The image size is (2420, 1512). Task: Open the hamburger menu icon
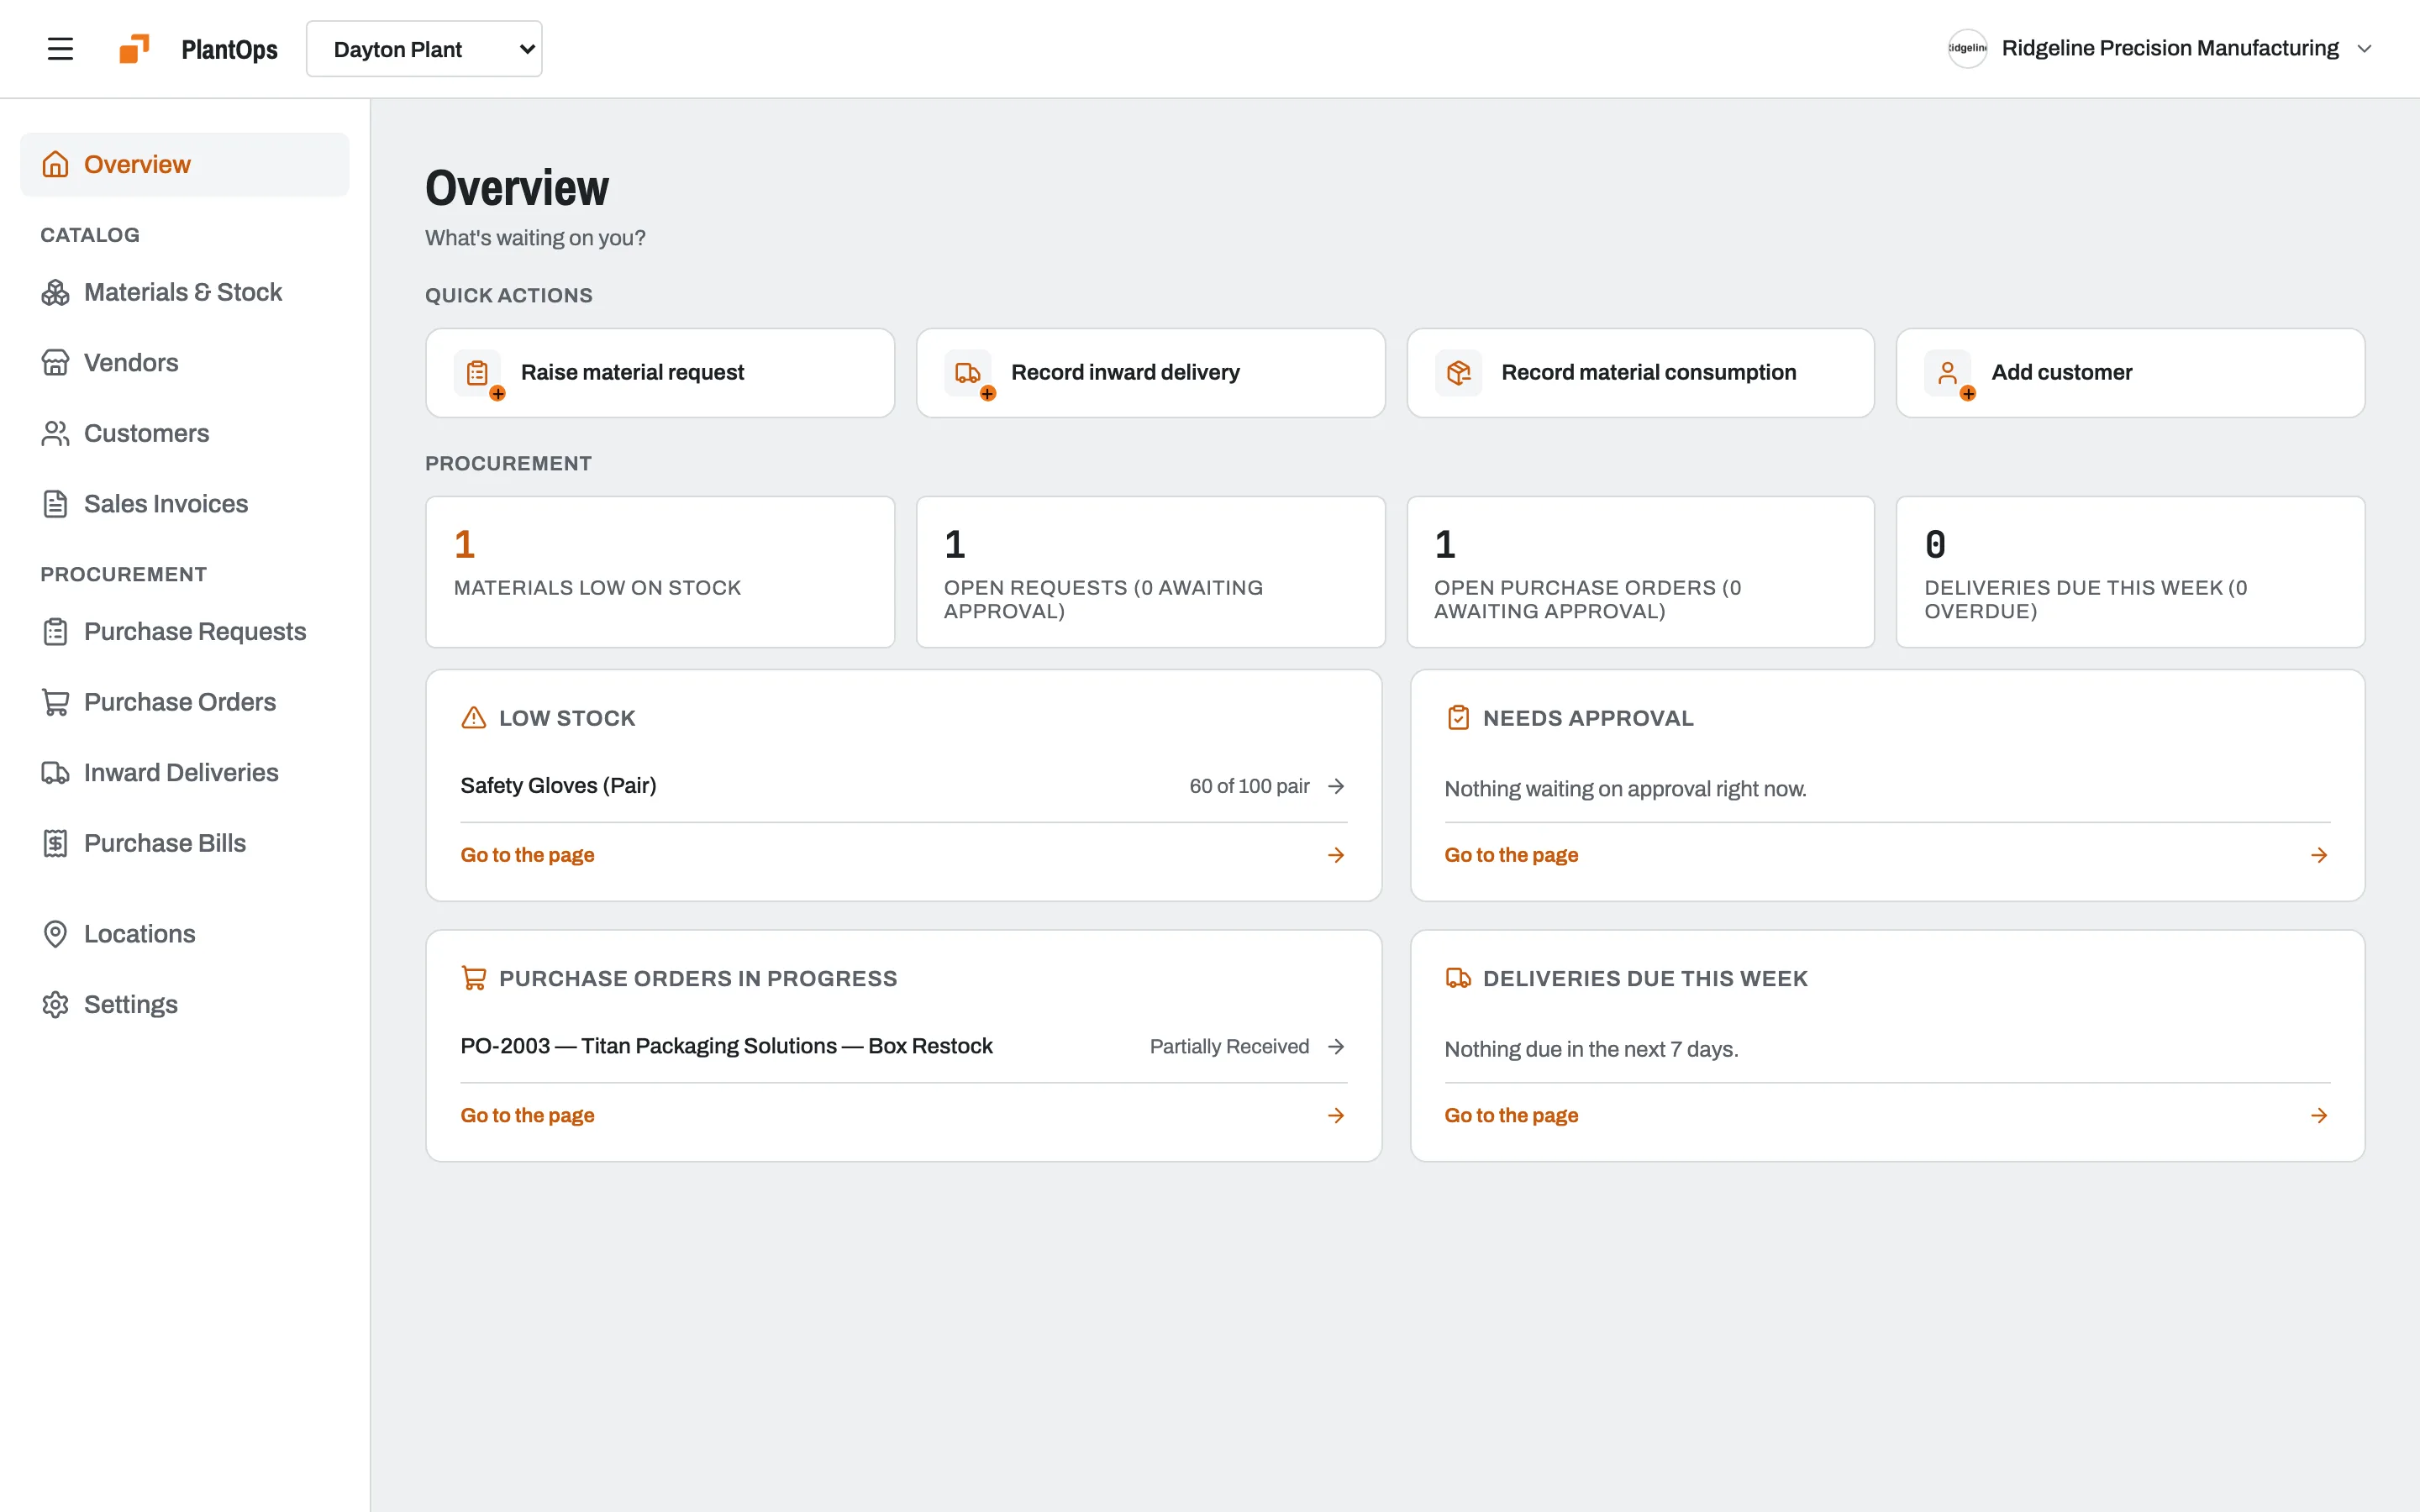60,49
